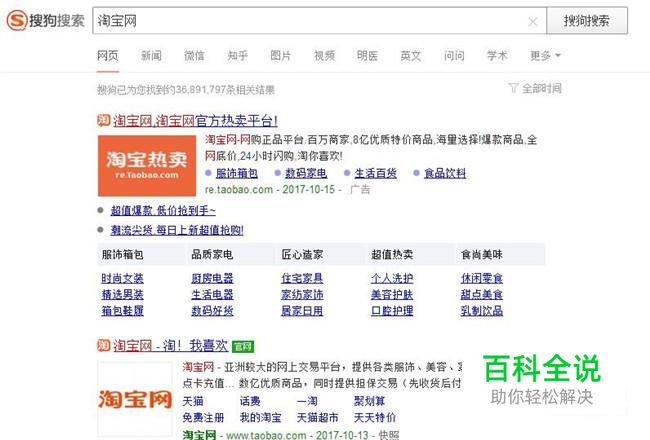Screen dimensions: 650x440
Task: Open the 聚划算 quick link
Action: pyautogui.click(x=369, y=401)
